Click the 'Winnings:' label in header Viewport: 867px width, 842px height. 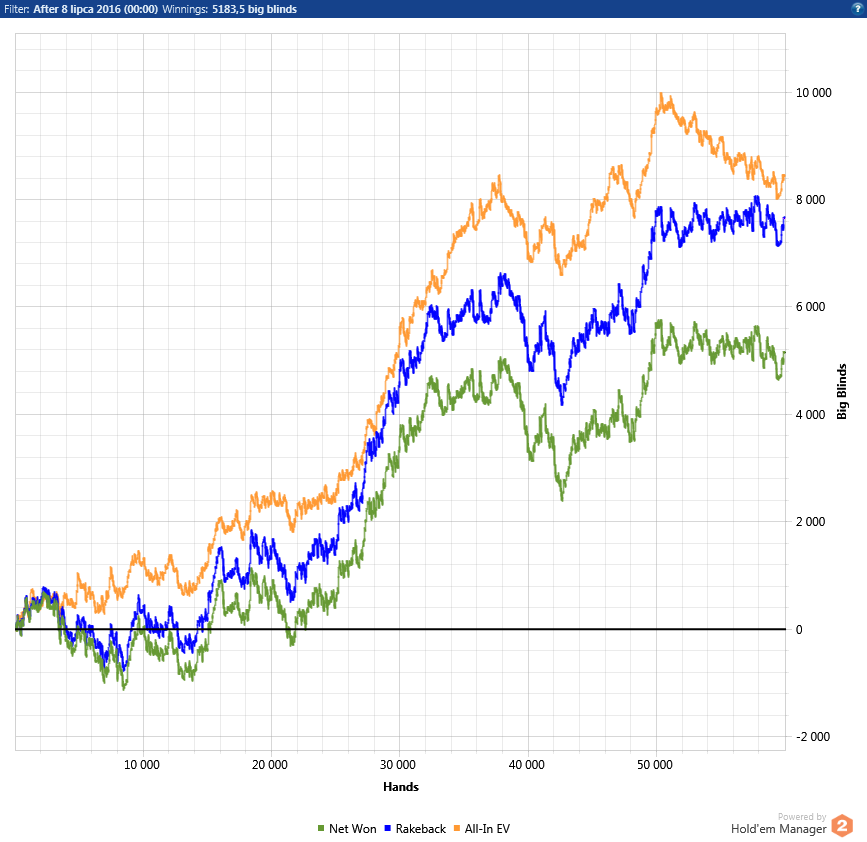[x=185, y=9]
